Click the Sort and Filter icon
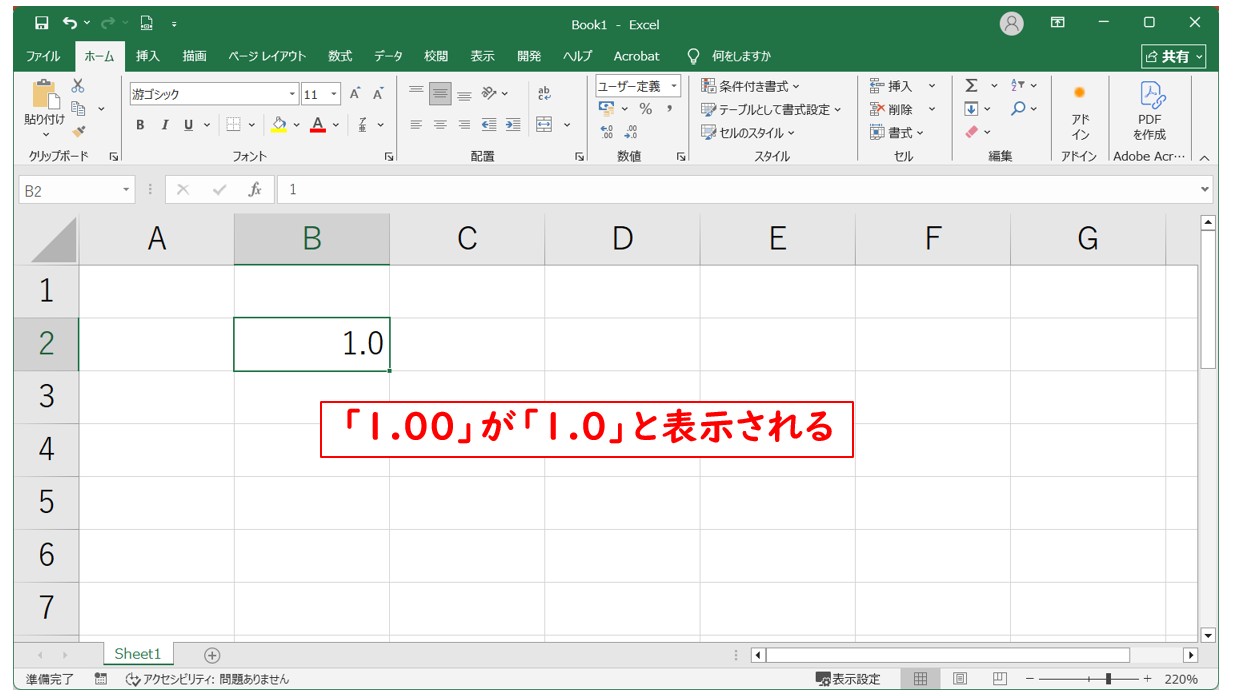Screen dimensions: 1233x698 1018,86
